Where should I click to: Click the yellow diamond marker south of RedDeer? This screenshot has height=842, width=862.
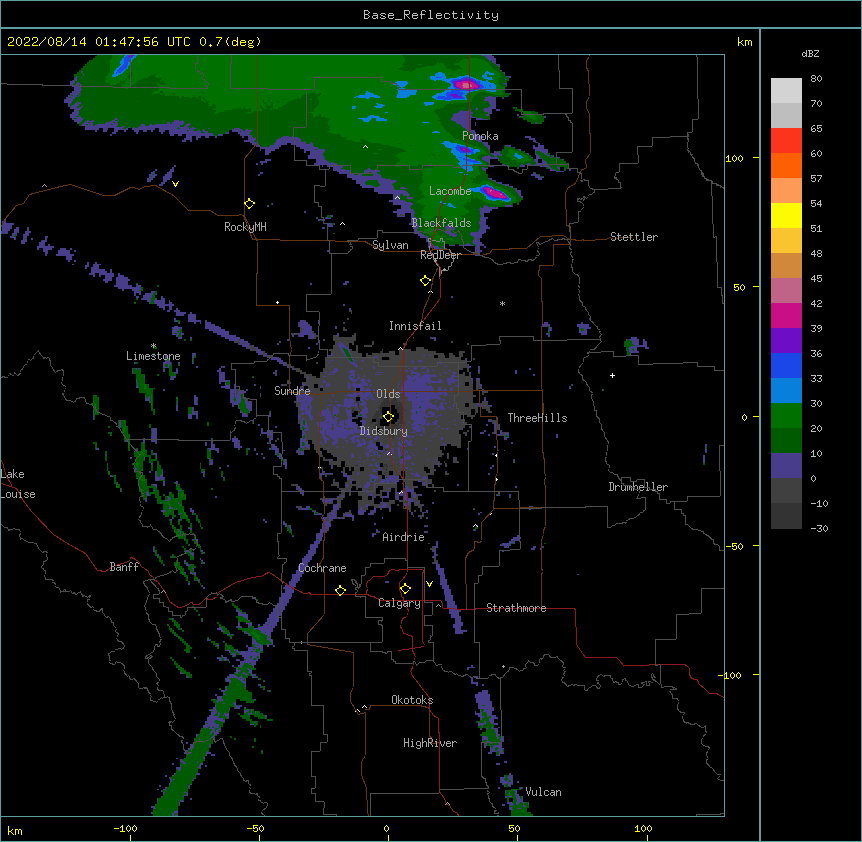[426, 281]
